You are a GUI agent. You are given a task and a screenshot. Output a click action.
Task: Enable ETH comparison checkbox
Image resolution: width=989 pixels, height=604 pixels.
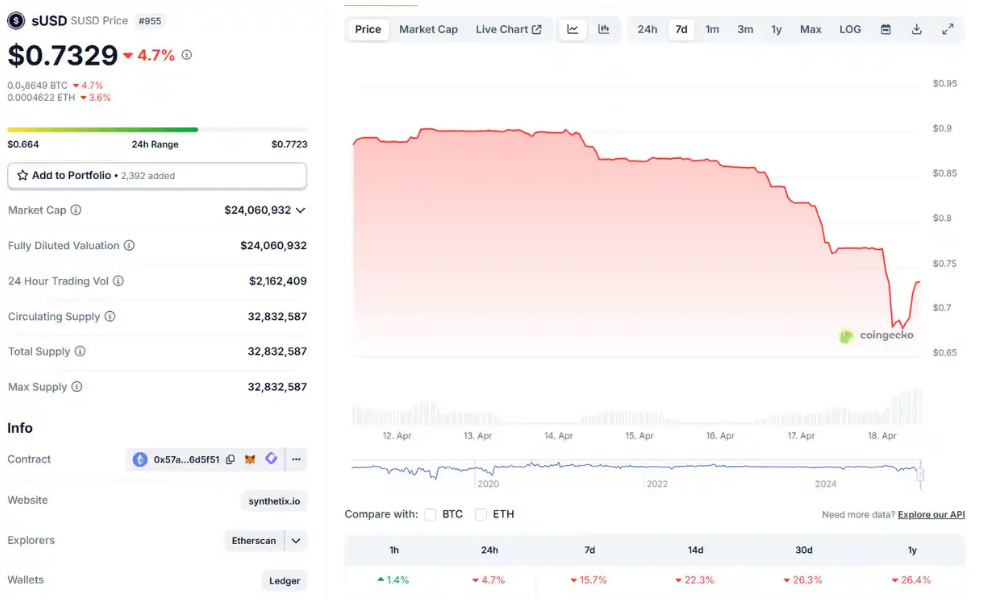[x=481, y=514]
